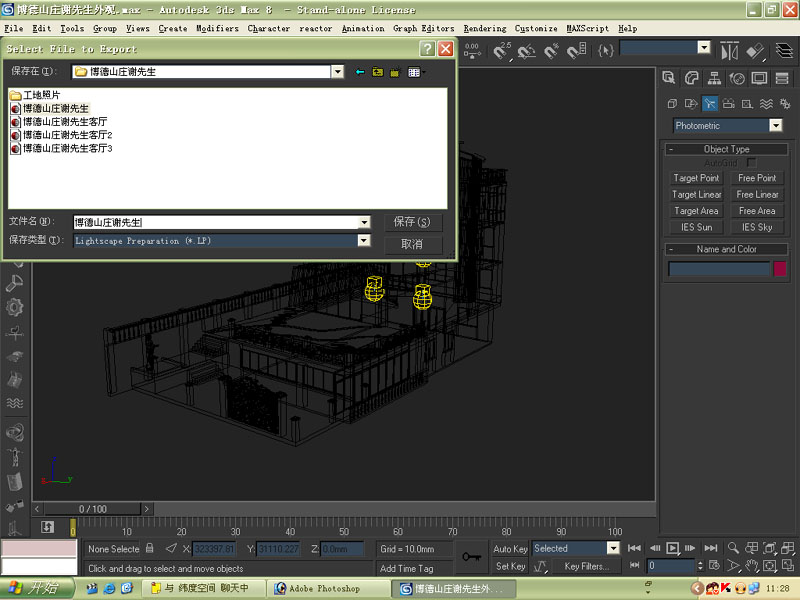Open the MAXScript menu
Viewport: 800px width, 600px height.
pyautogui.click(x=588, y=29)
